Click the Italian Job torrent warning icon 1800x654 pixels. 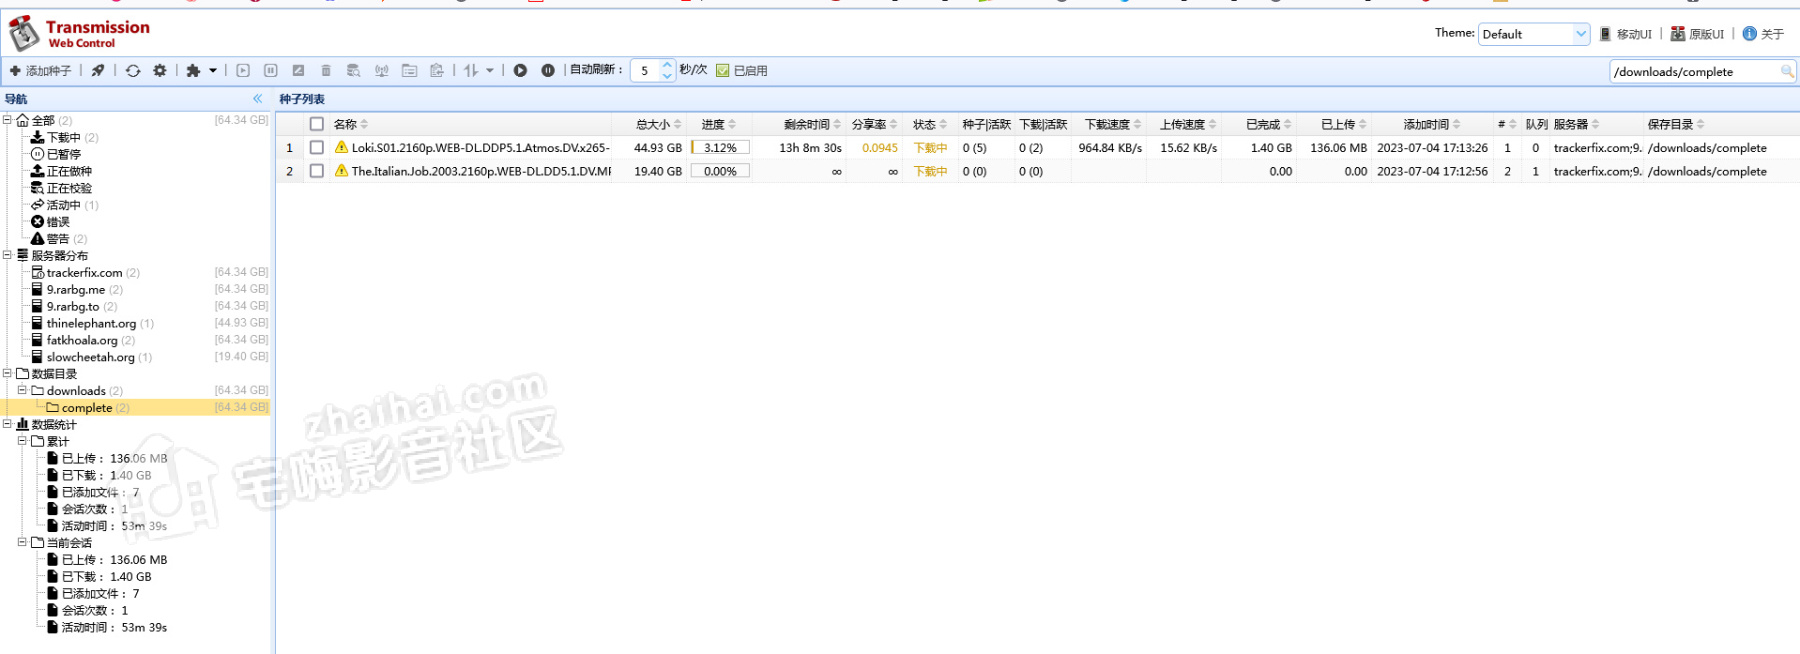tap(342, 171)
